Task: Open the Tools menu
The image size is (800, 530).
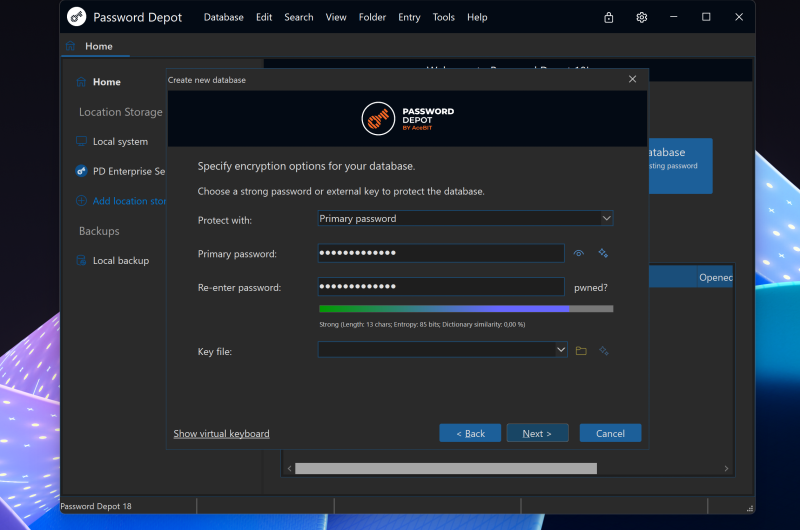Action: 443,17
